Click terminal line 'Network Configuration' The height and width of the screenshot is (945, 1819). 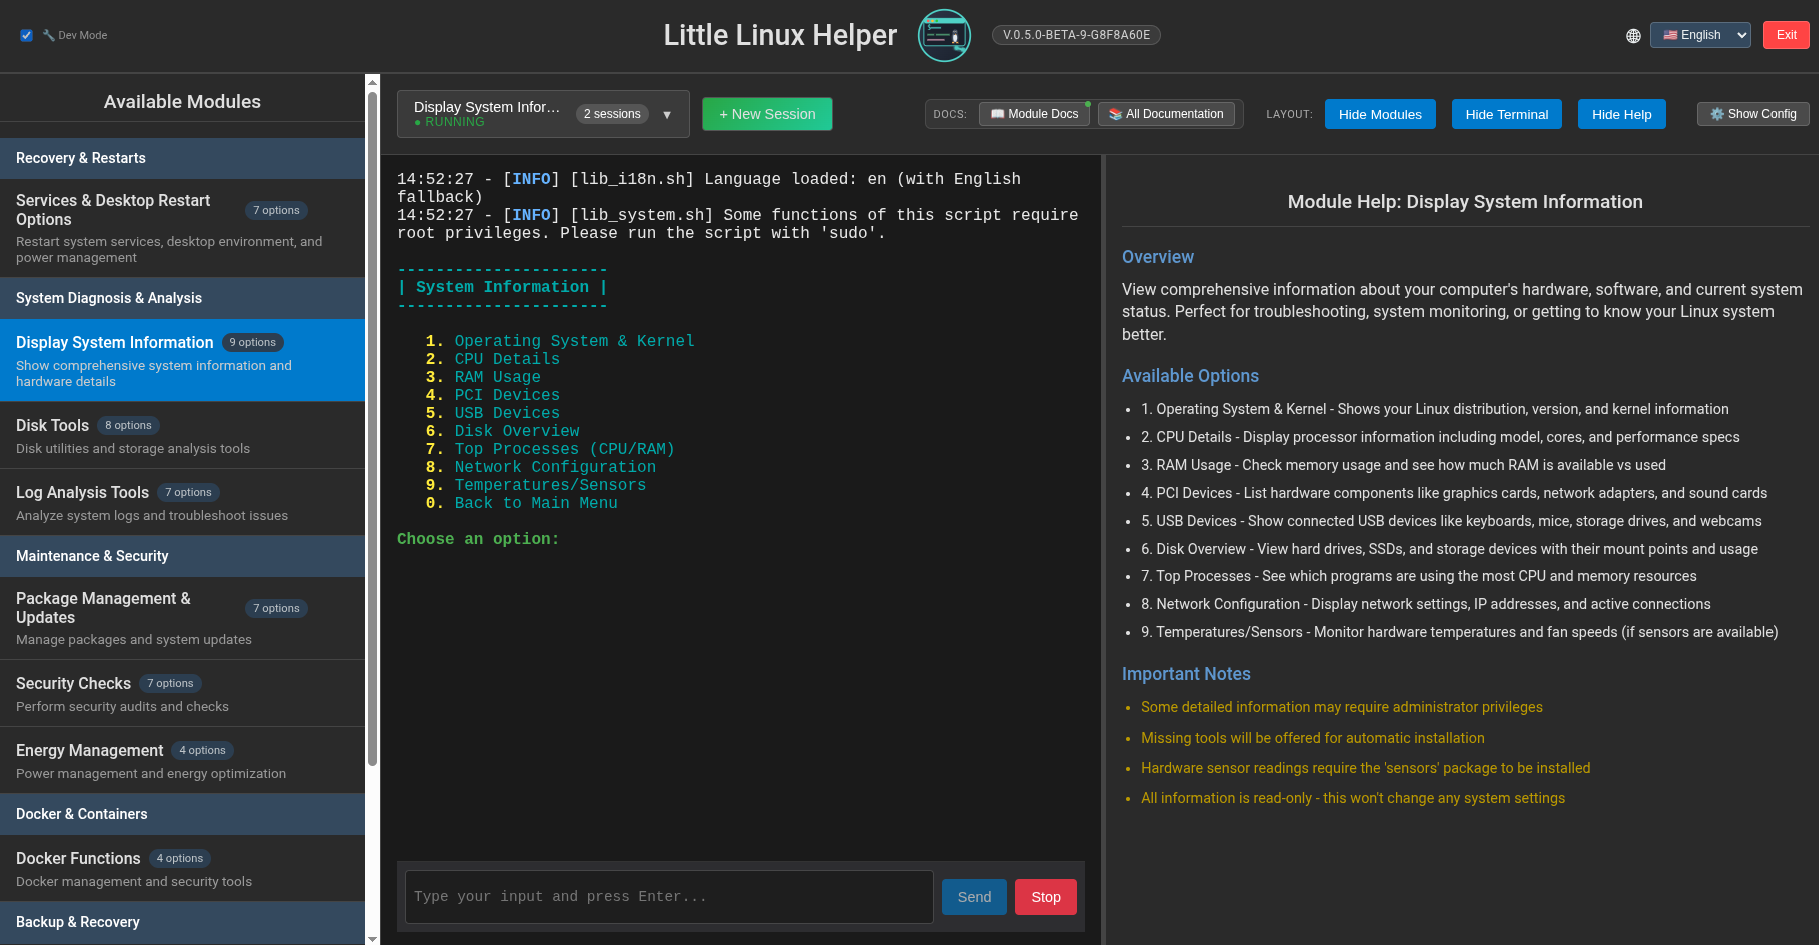tap(555, 467)
